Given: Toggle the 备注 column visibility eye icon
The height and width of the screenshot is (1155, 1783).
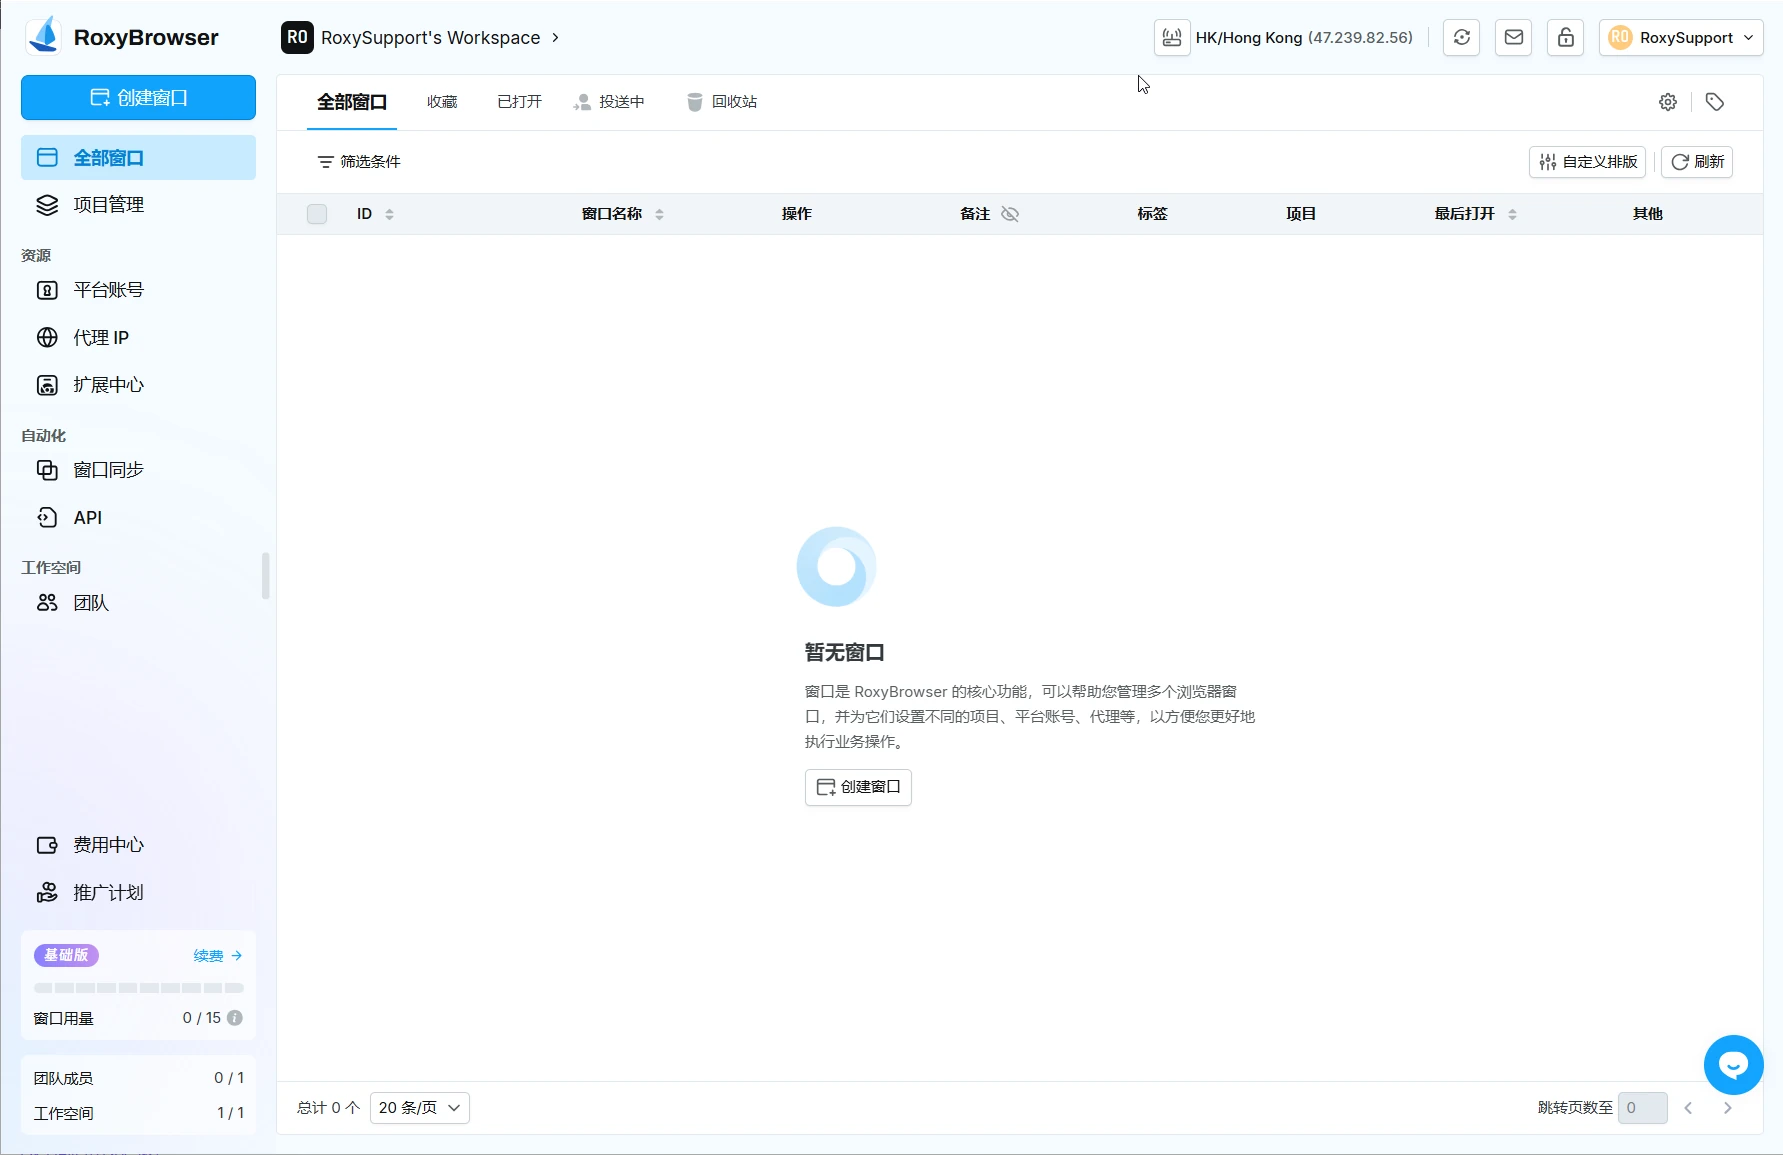Looking at the screenshot, I should pyautogui.click(x=1010, y=214).
